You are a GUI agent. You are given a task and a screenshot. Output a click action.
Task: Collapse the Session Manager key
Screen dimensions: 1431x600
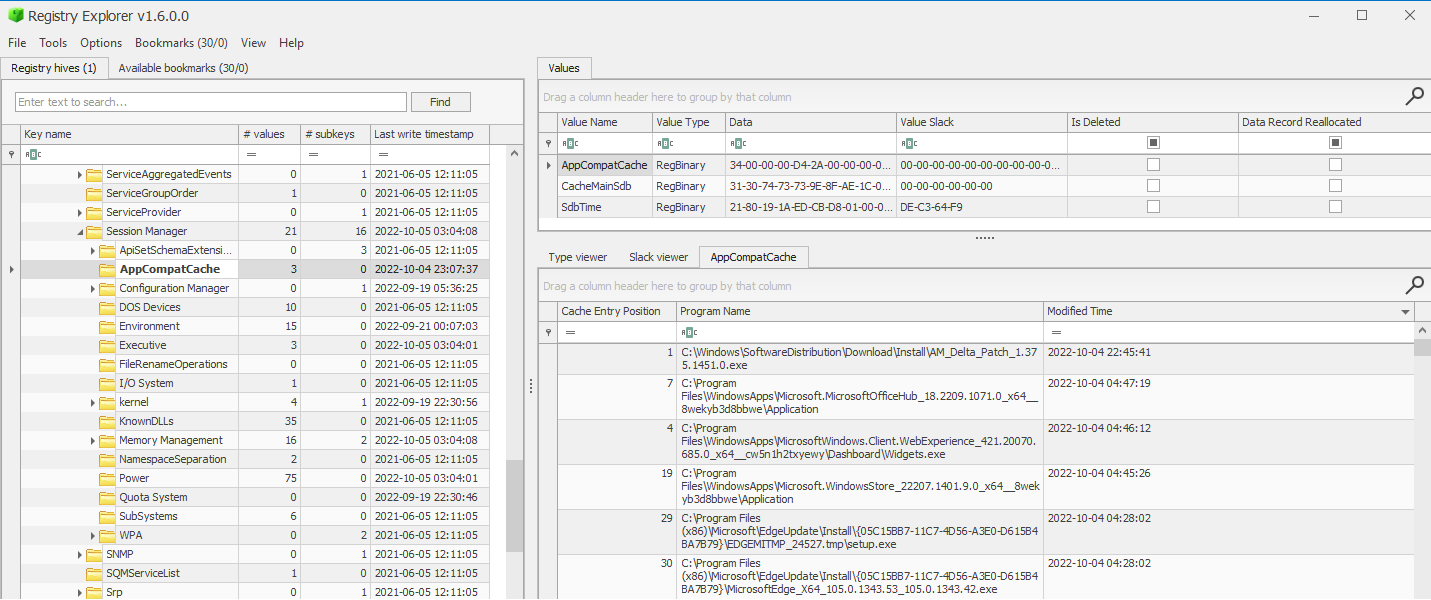tap(78, 230)
